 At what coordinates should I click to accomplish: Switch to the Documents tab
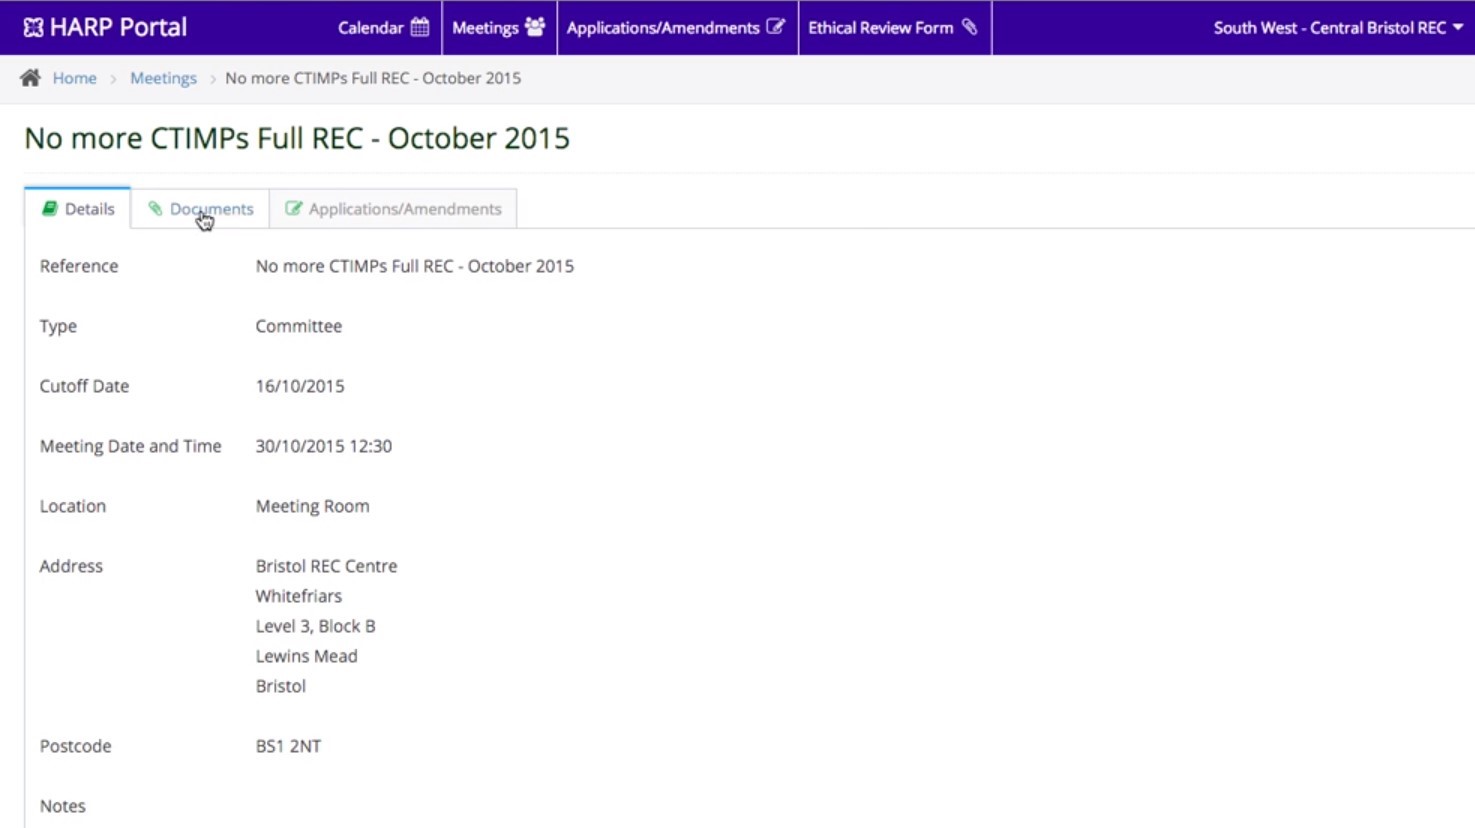click(200, 208)
